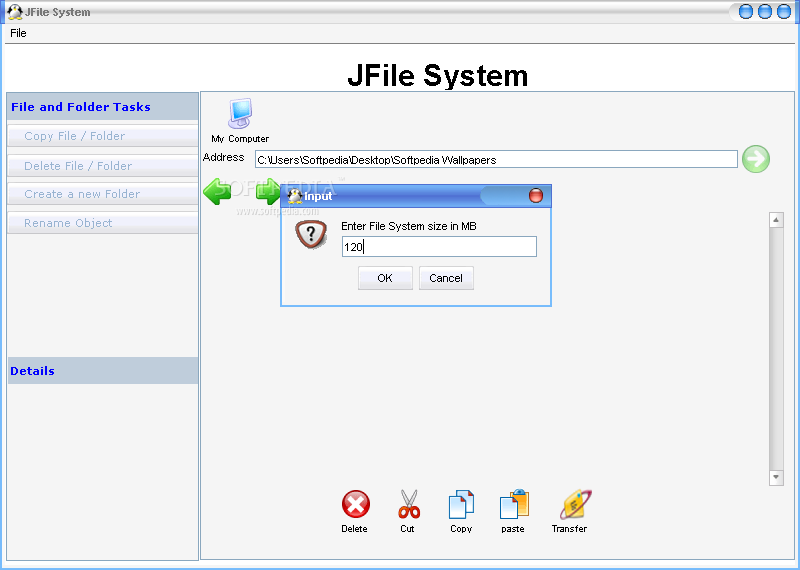Focus the file system size field
This screenshot has height=570, width=800.
(x=439, y=246)
